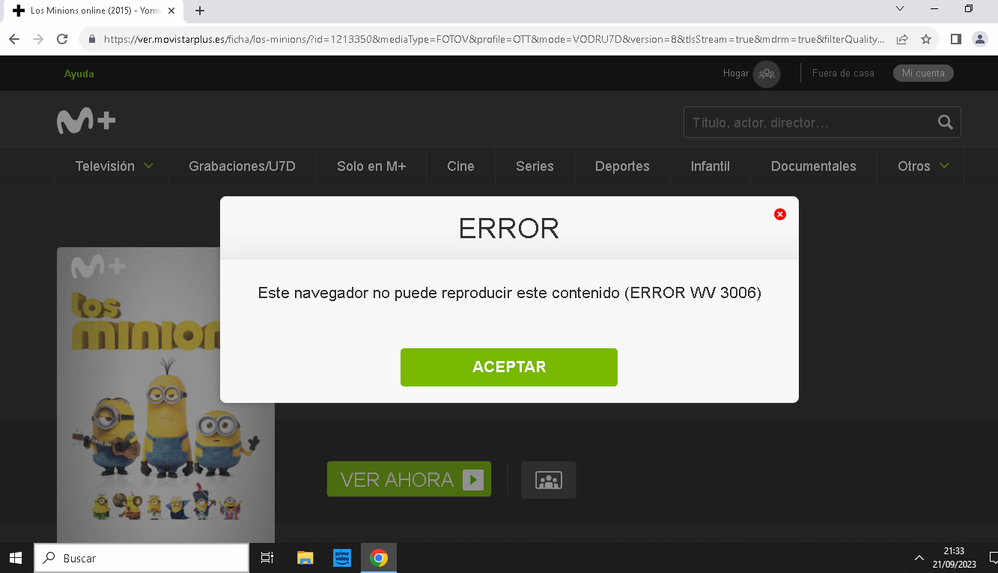Go back with browser back arrow

click(x=14, y=39)
